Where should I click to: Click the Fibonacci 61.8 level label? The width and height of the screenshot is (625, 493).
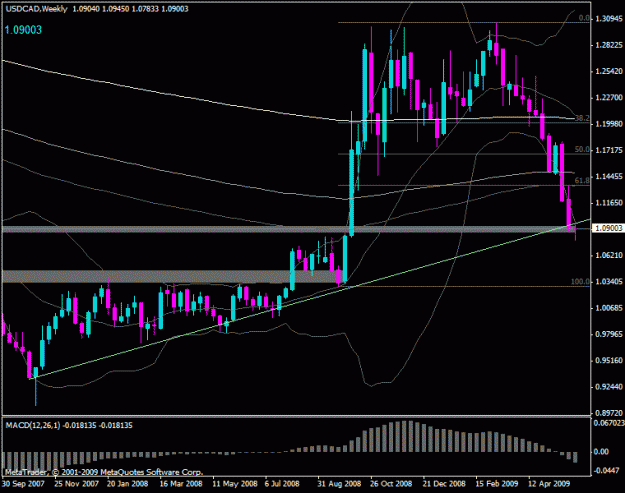[582, 181]
